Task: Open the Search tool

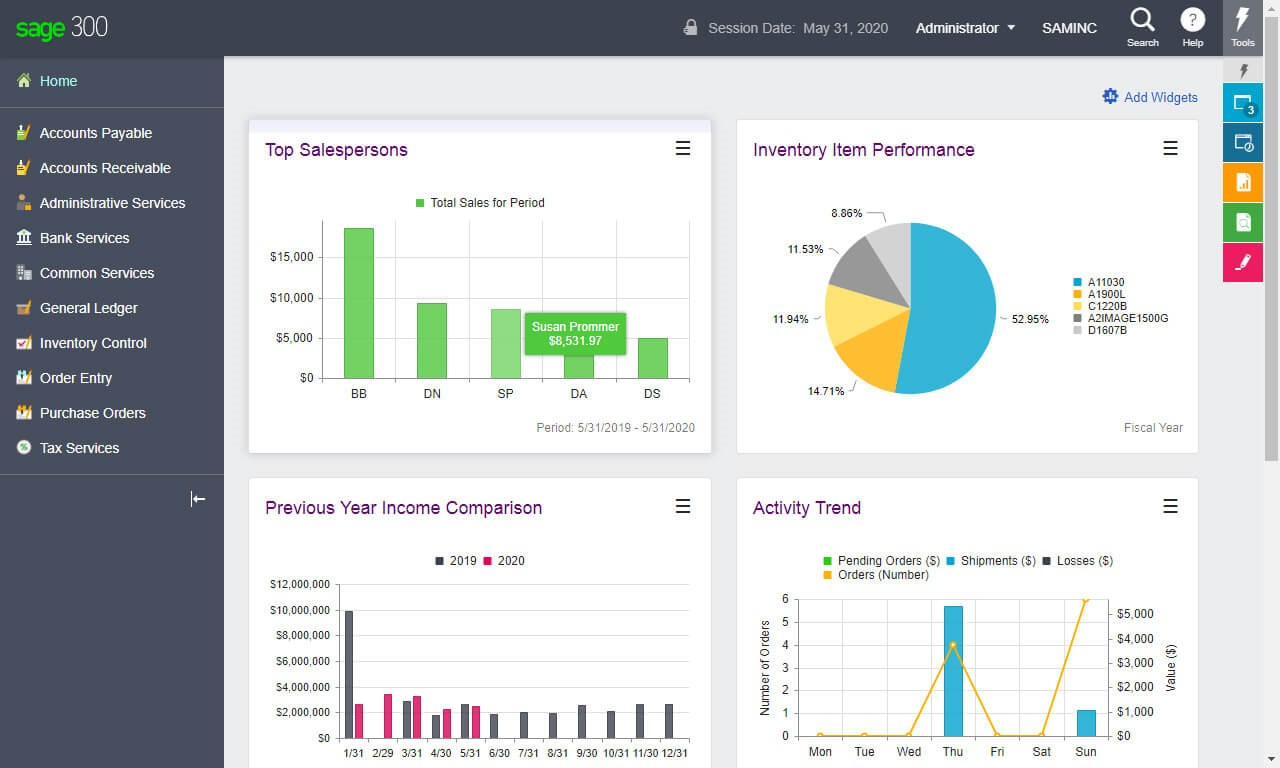Action: (x=1142, y=25)
